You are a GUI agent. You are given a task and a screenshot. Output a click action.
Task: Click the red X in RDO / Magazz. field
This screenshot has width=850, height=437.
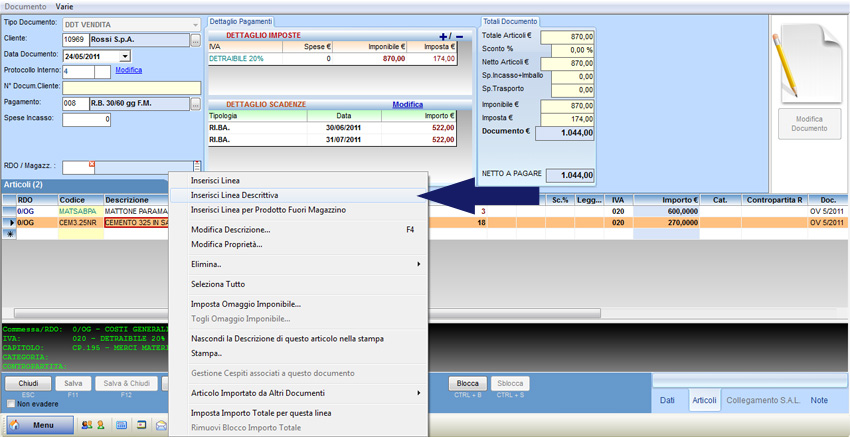pos(92,164)
